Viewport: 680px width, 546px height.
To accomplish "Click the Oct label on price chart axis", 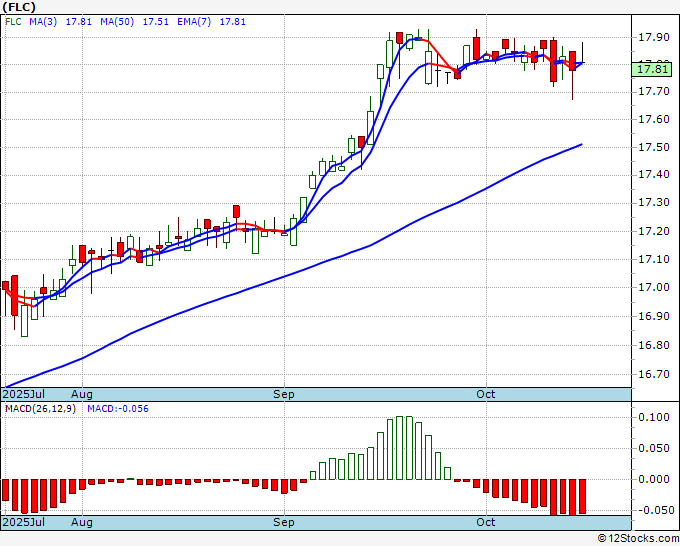I will click(x=485, y=394).
